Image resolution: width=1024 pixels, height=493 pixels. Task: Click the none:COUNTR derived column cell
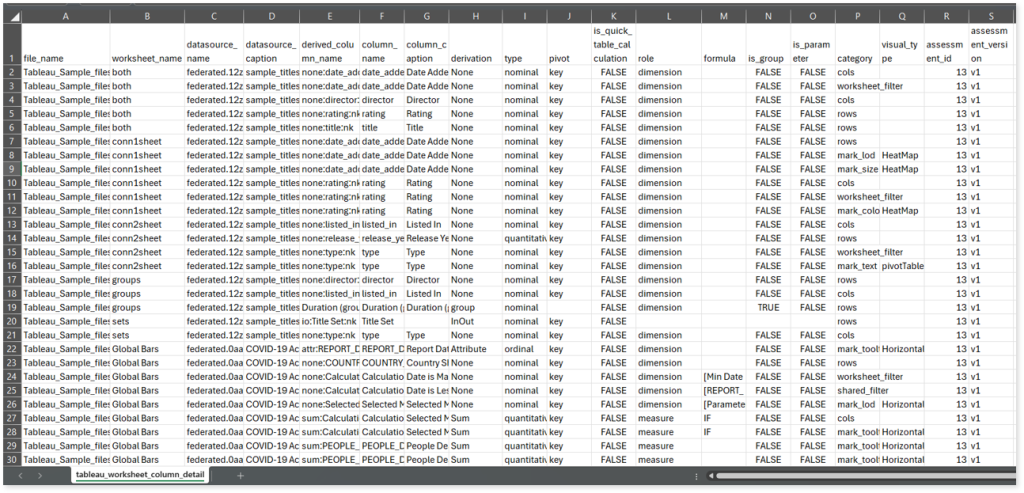pos(329,363)
